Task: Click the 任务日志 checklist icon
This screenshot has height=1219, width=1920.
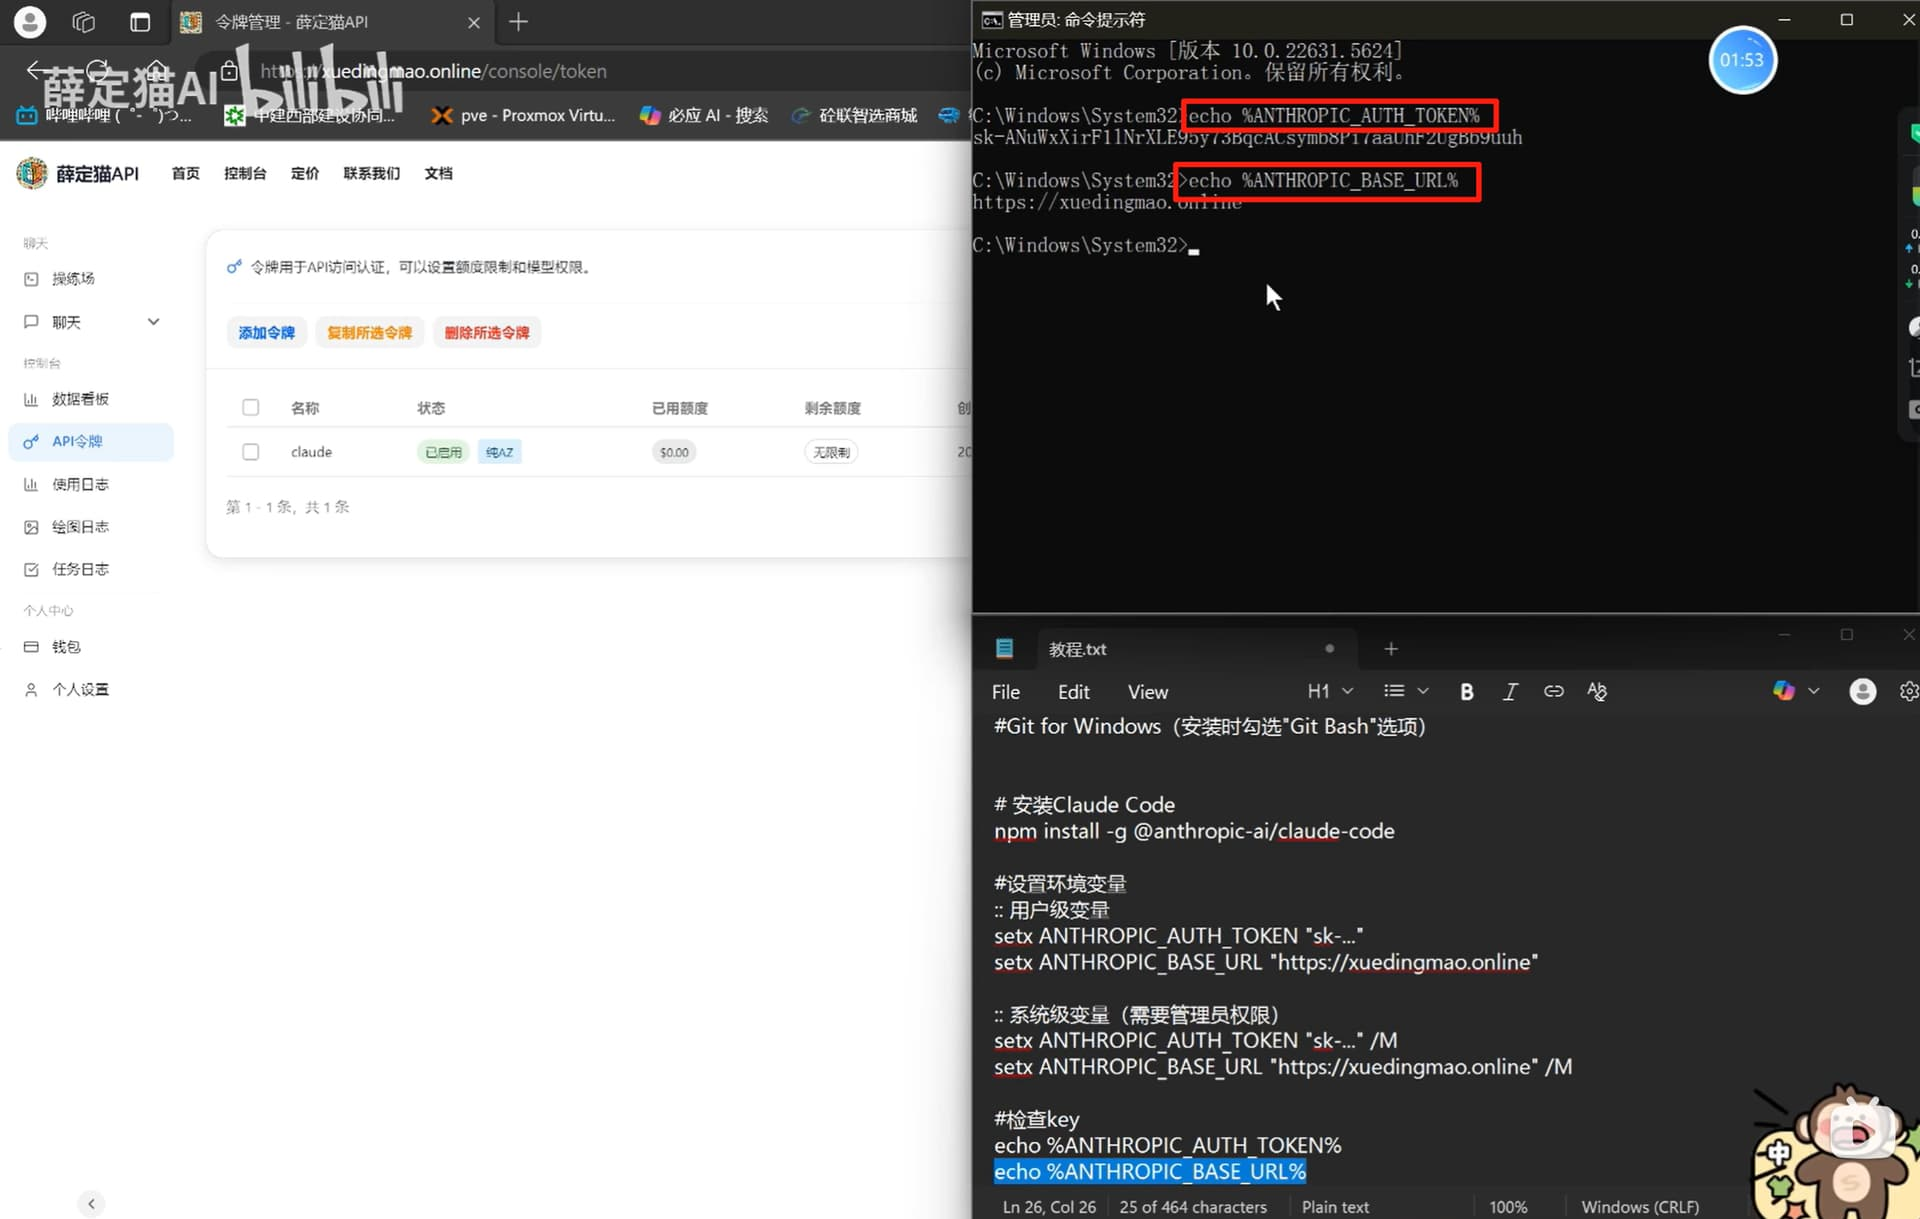Action: tap(31, 569)
